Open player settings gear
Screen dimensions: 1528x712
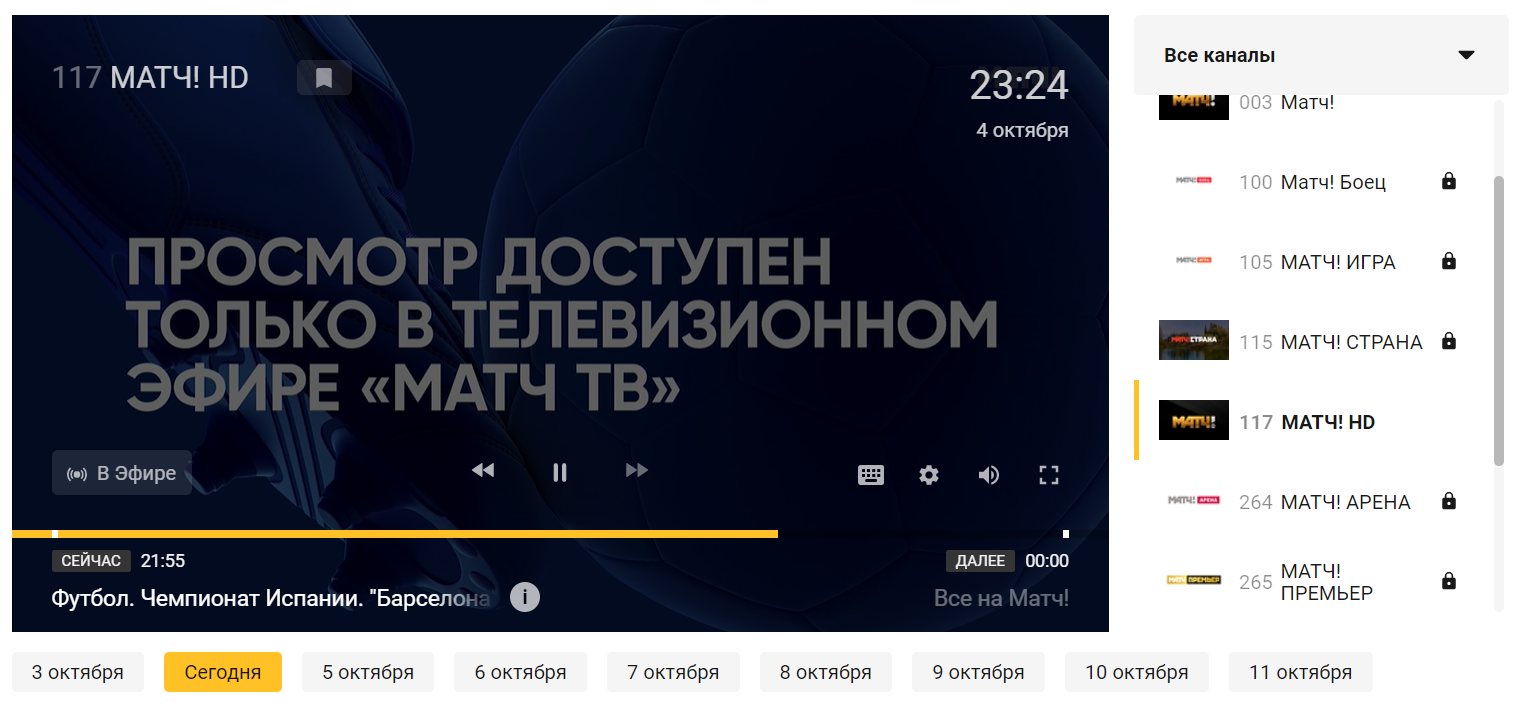click(x=929, y=475)
